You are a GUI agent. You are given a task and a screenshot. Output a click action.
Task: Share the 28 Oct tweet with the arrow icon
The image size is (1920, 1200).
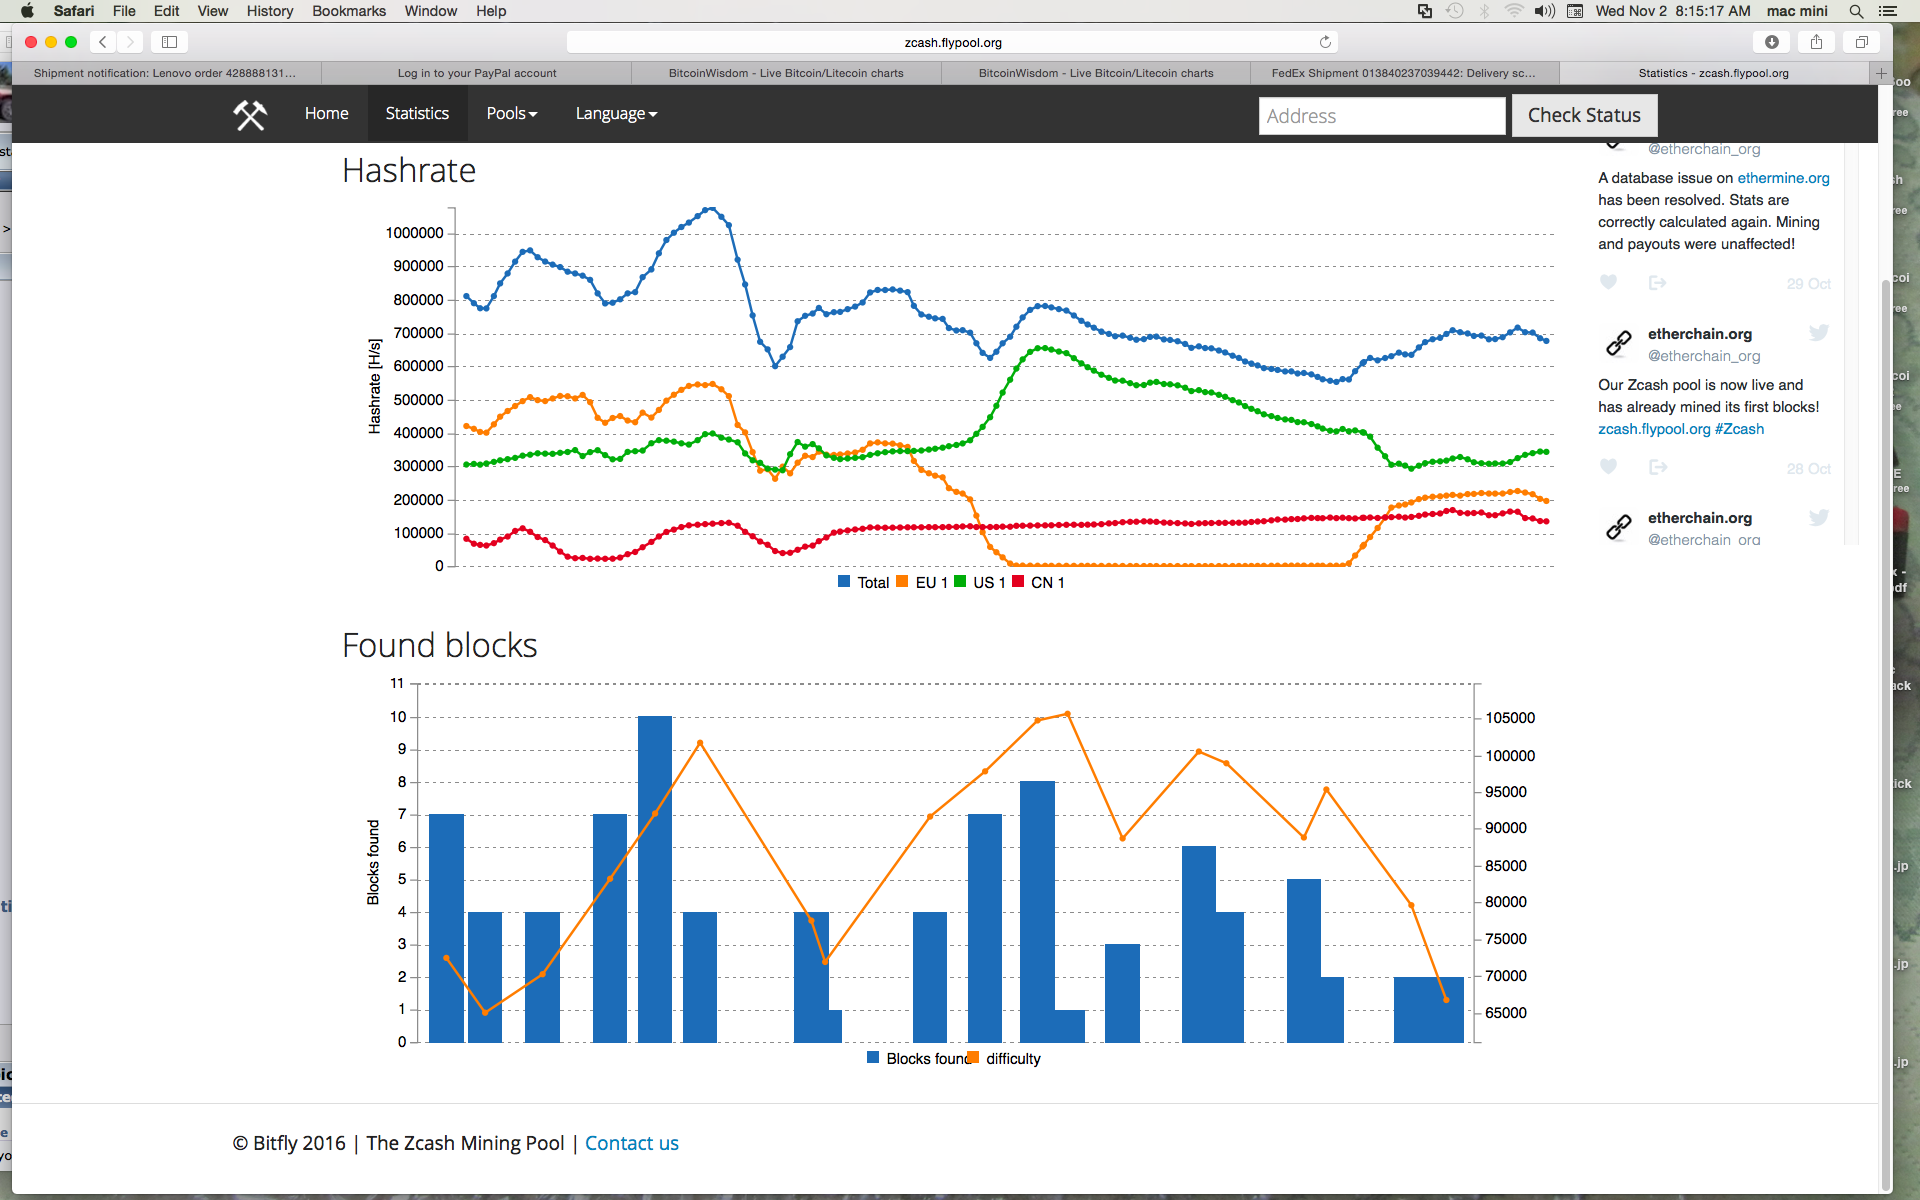[1657, 467]
